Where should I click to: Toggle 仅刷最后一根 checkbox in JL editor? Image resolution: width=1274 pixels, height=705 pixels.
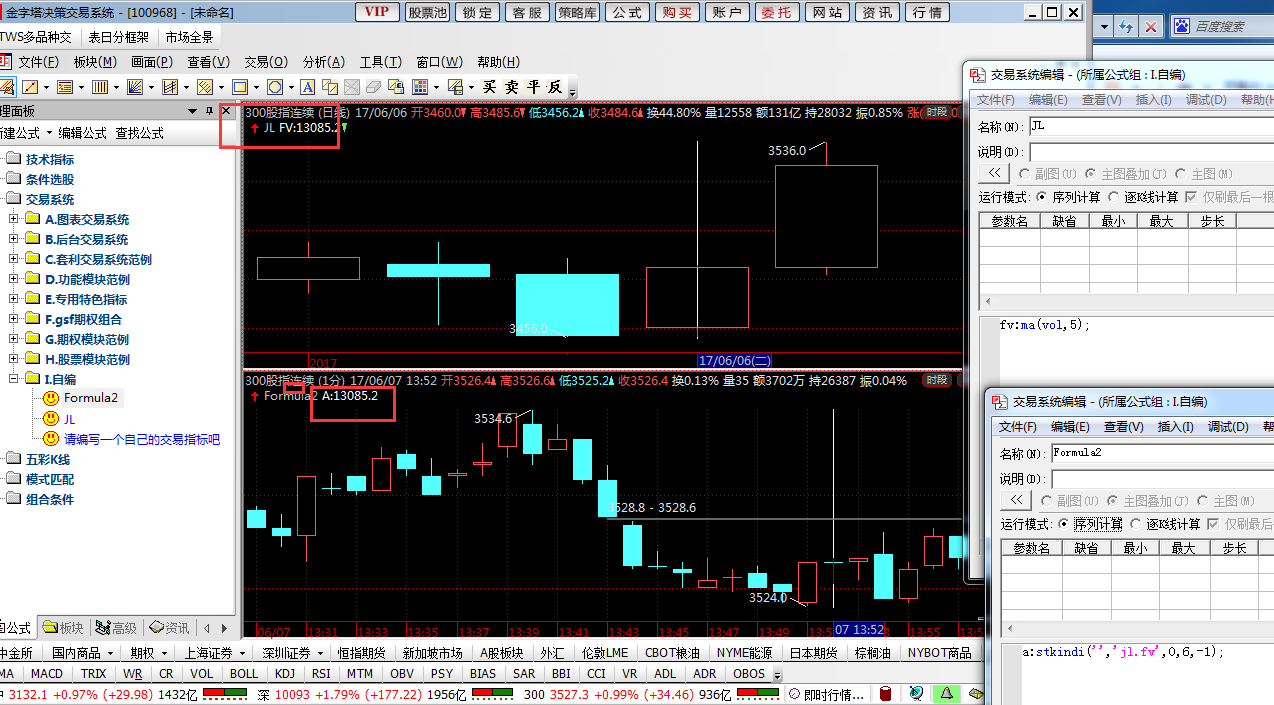1191,197
